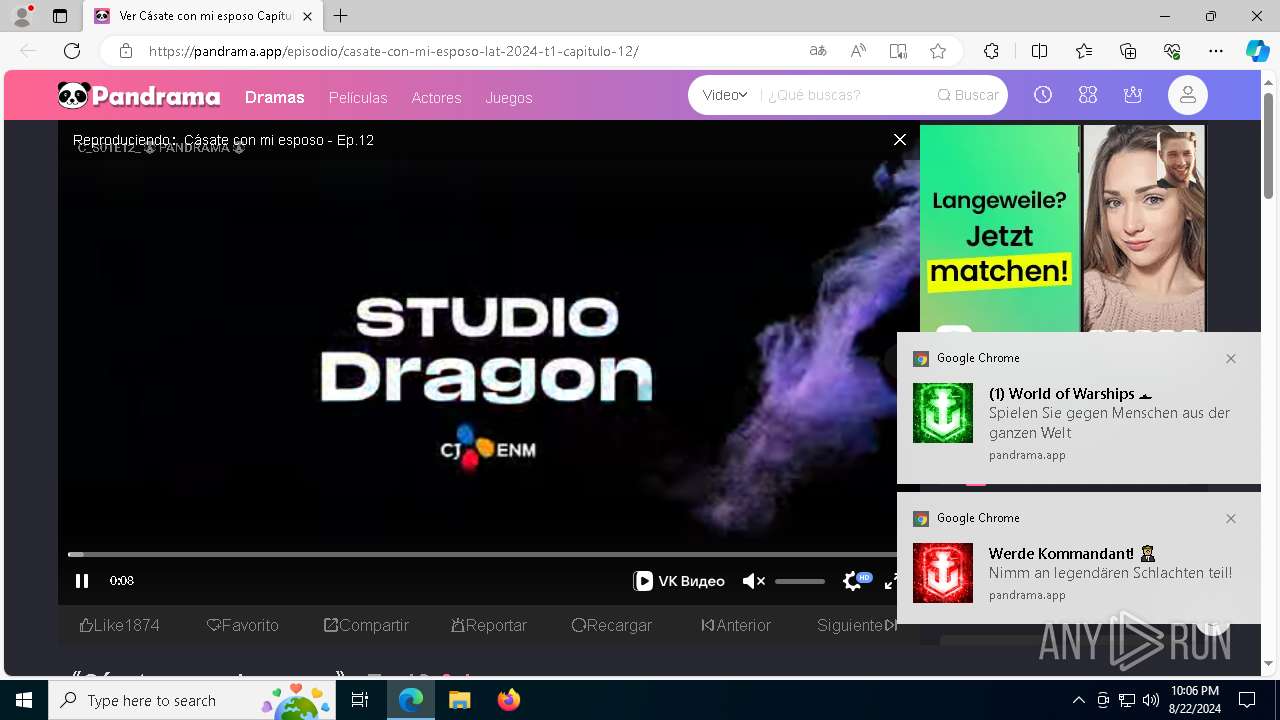Open the categories grid icon
Image resolution: width=1280 pixels, height=720 pixels.
click(1088, 95)
